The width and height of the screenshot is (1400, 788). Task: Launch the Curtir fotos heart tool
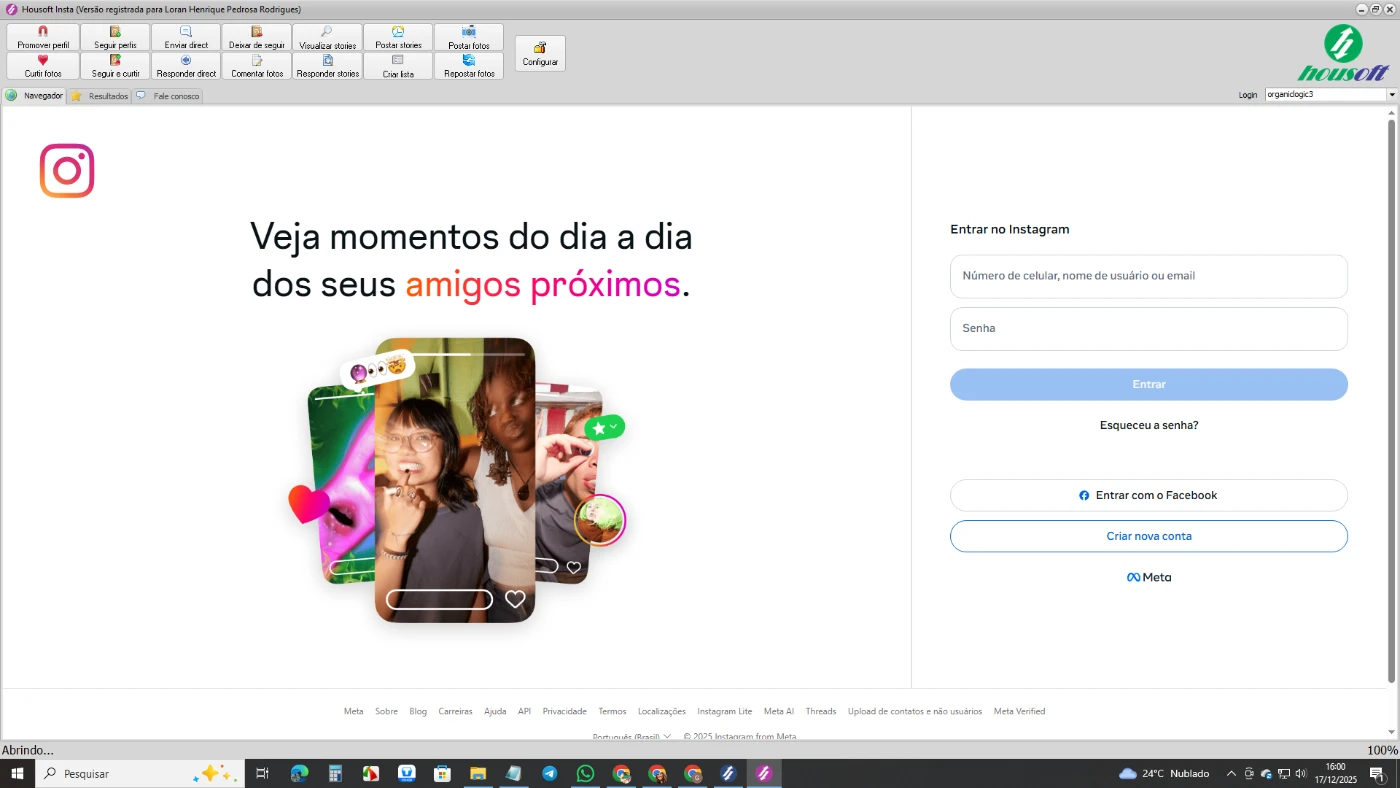tap(43, 66)
